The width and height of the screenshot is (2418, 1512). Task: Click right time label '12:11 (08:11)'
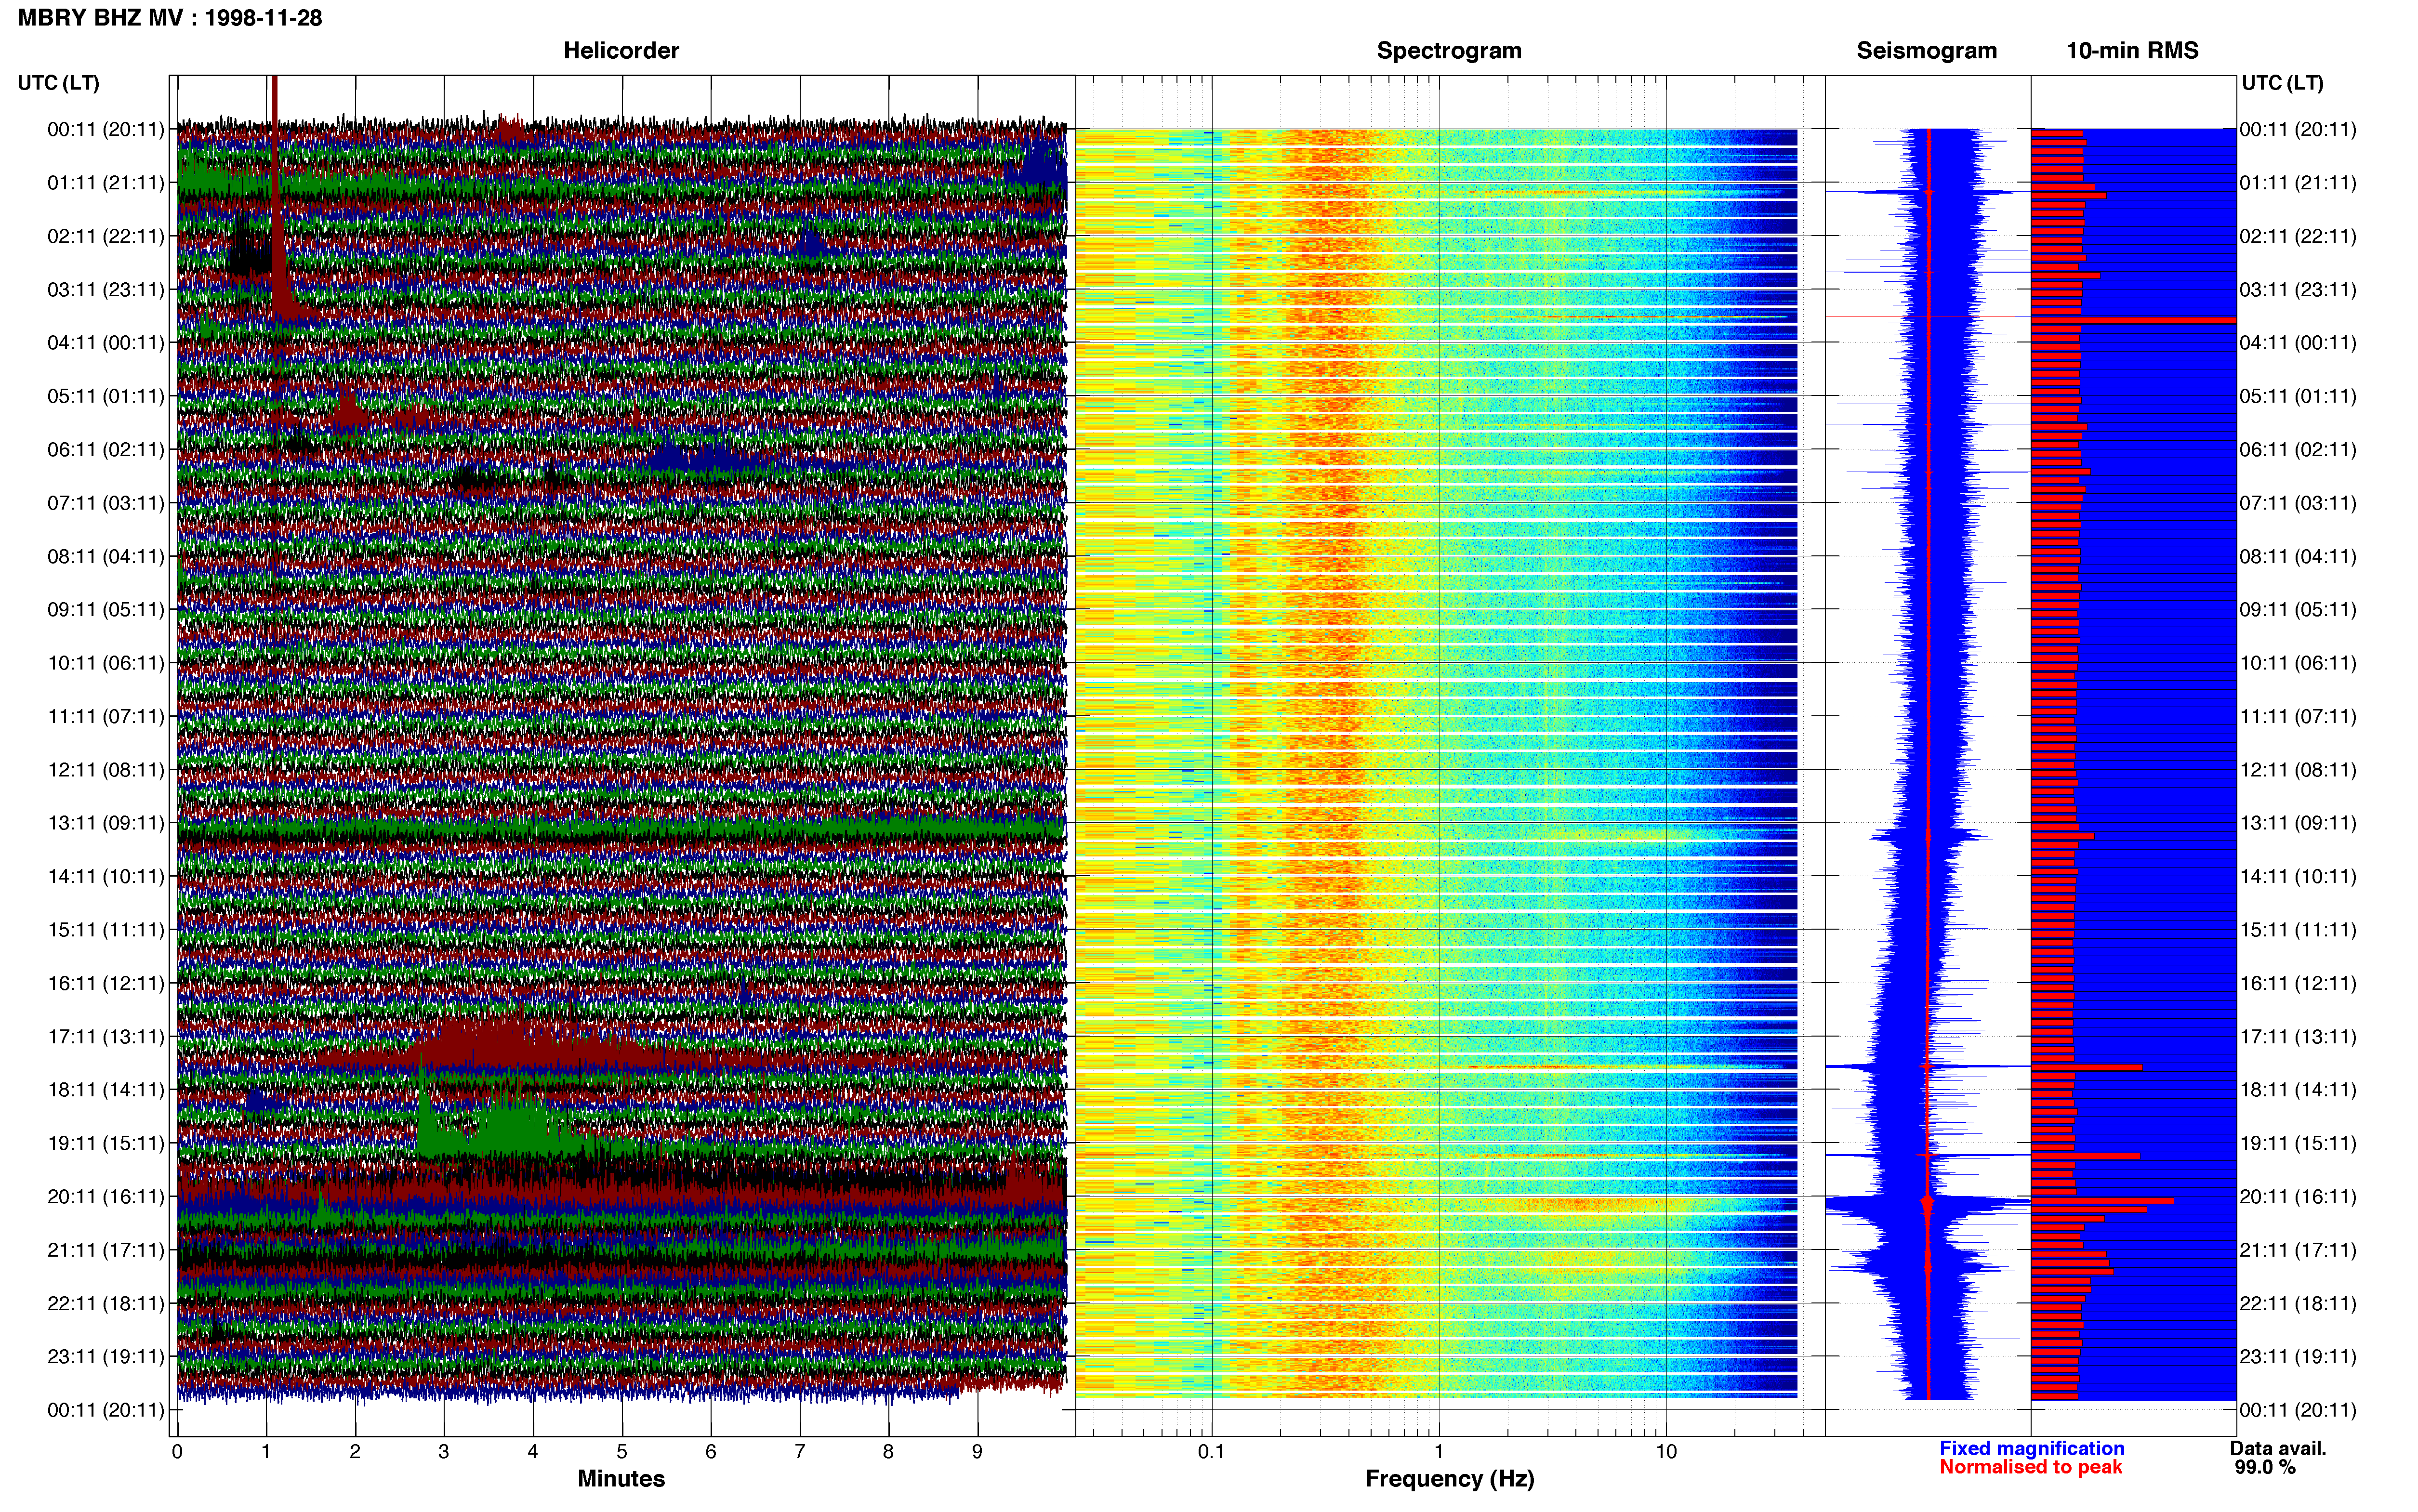(2298, 770)
